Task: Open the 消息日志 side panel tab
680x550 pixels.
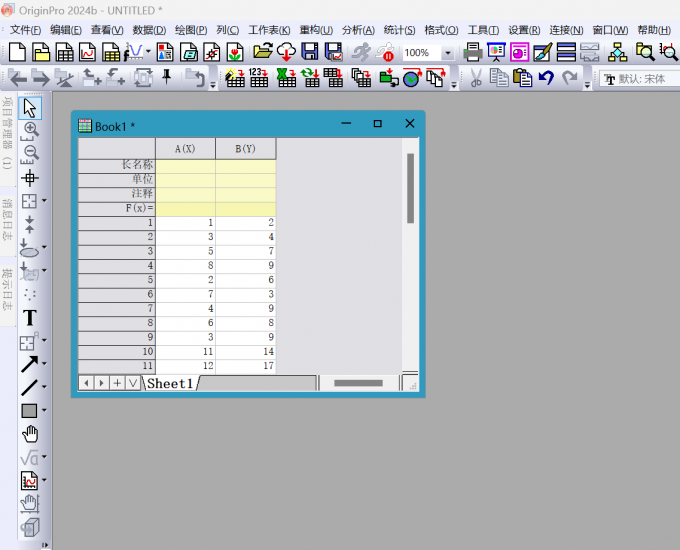Action: [7, 219]
